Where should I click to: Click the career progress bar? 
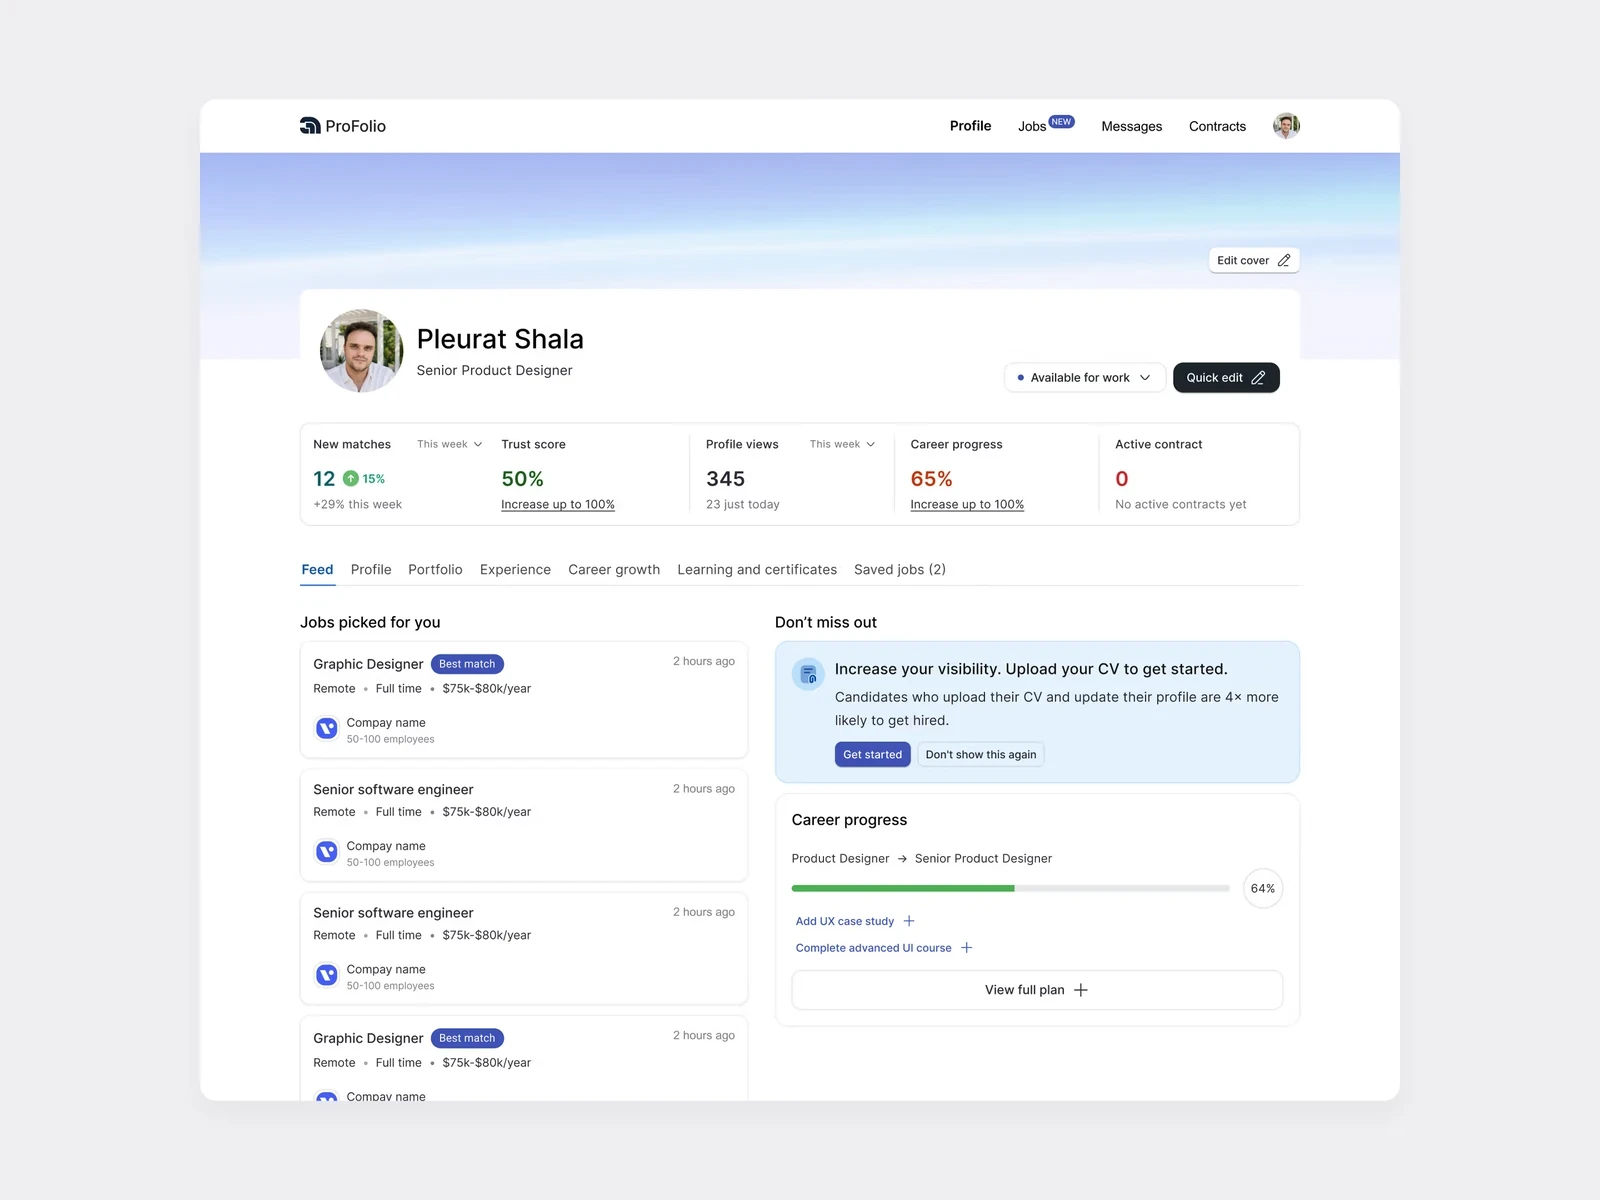(x=1010, y=888)
